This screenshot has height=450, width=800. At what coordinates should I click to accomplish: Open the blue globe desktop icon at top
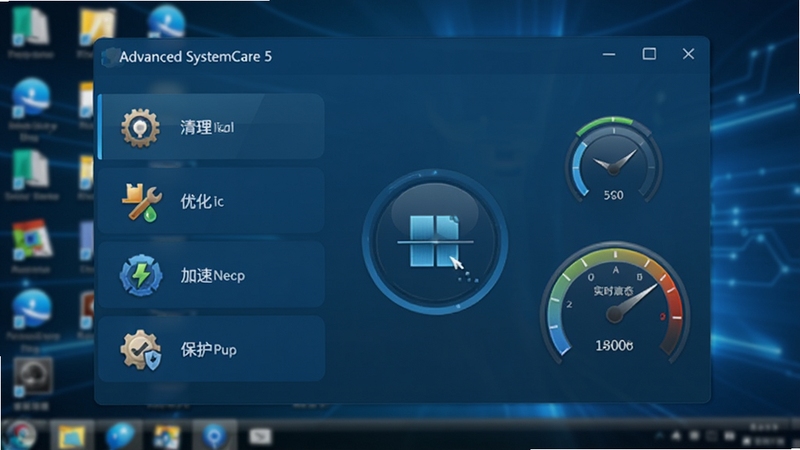click(x=166, y=20)
